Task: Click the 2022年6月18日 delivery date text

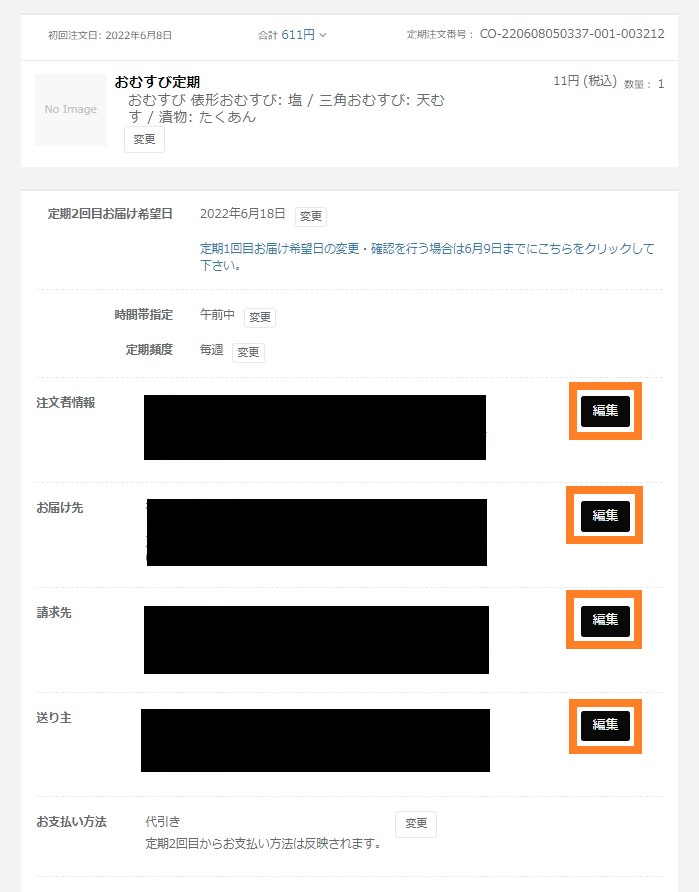Action: 242,214
